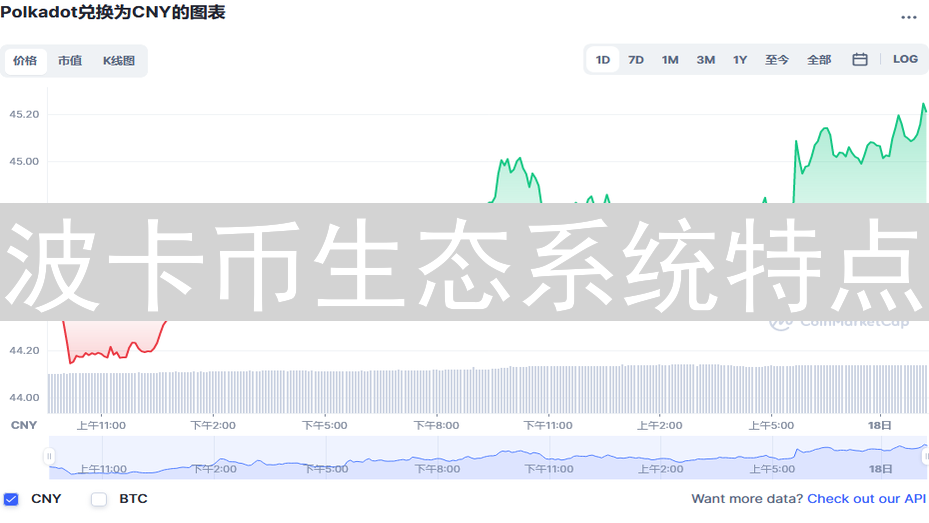Click the 下午11:00 x-axis label
The image size is (929, 523).
click(x=548, y=425)
